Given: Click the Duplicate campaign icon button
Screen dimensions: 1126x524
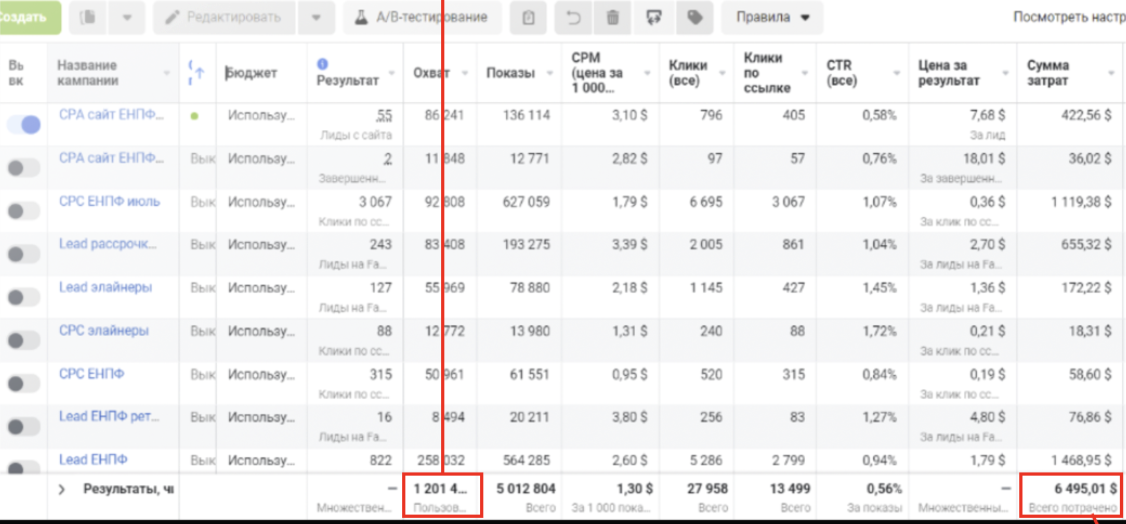Looking at the screenshot, I should [x=89, y=17].
